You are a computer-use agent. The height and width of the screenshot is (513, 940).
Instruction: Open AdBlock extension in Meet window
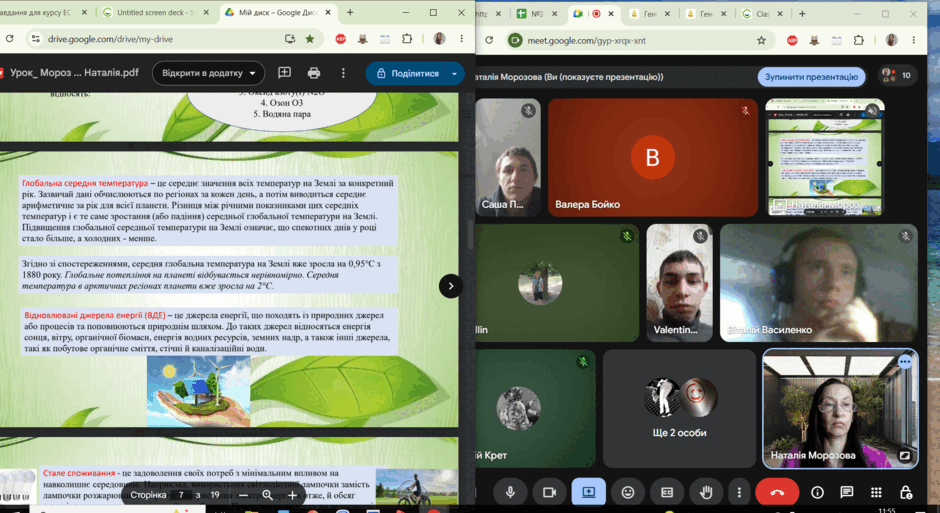(x=792, y=40)
